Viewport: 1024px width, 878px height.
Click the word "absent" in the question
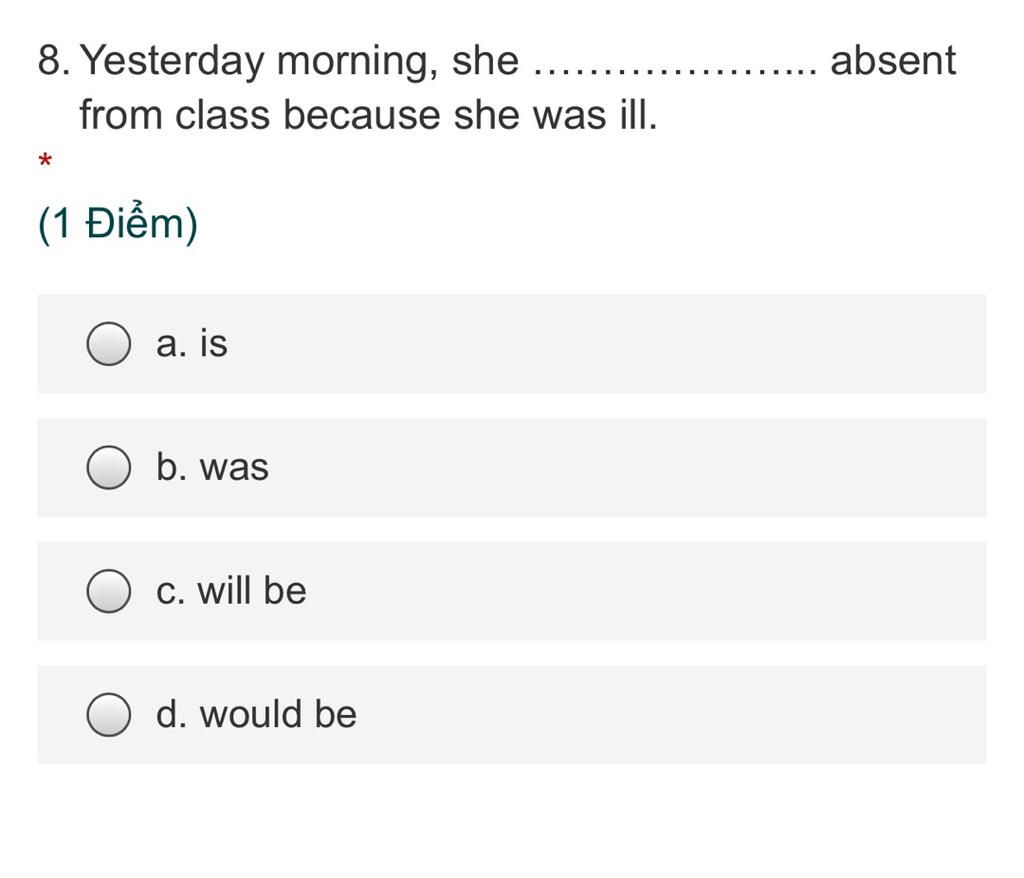[893, 60]
